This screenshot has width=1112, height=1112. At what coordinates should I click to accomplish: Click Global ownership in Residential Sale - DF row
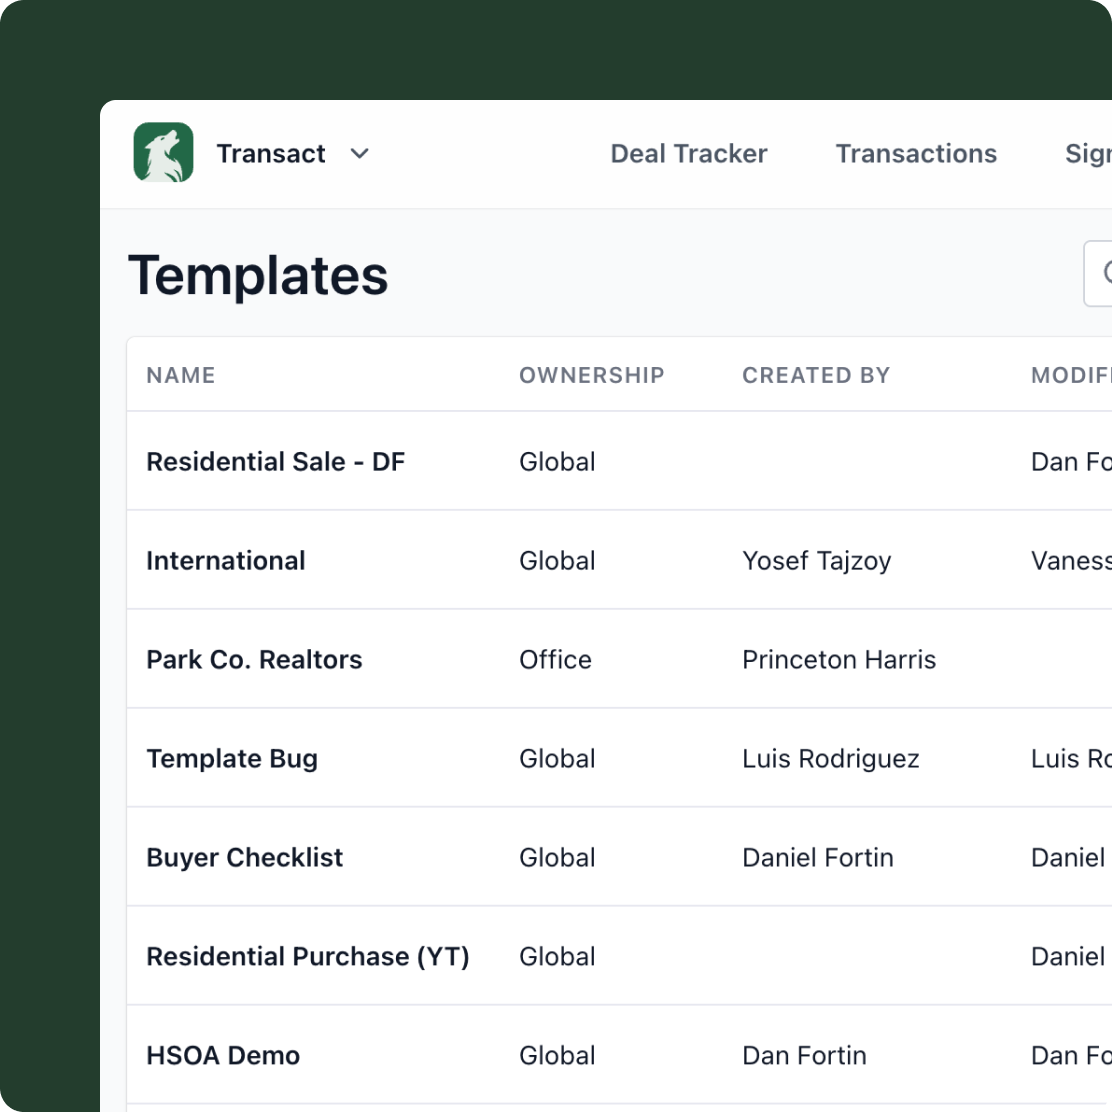[557, 462]
